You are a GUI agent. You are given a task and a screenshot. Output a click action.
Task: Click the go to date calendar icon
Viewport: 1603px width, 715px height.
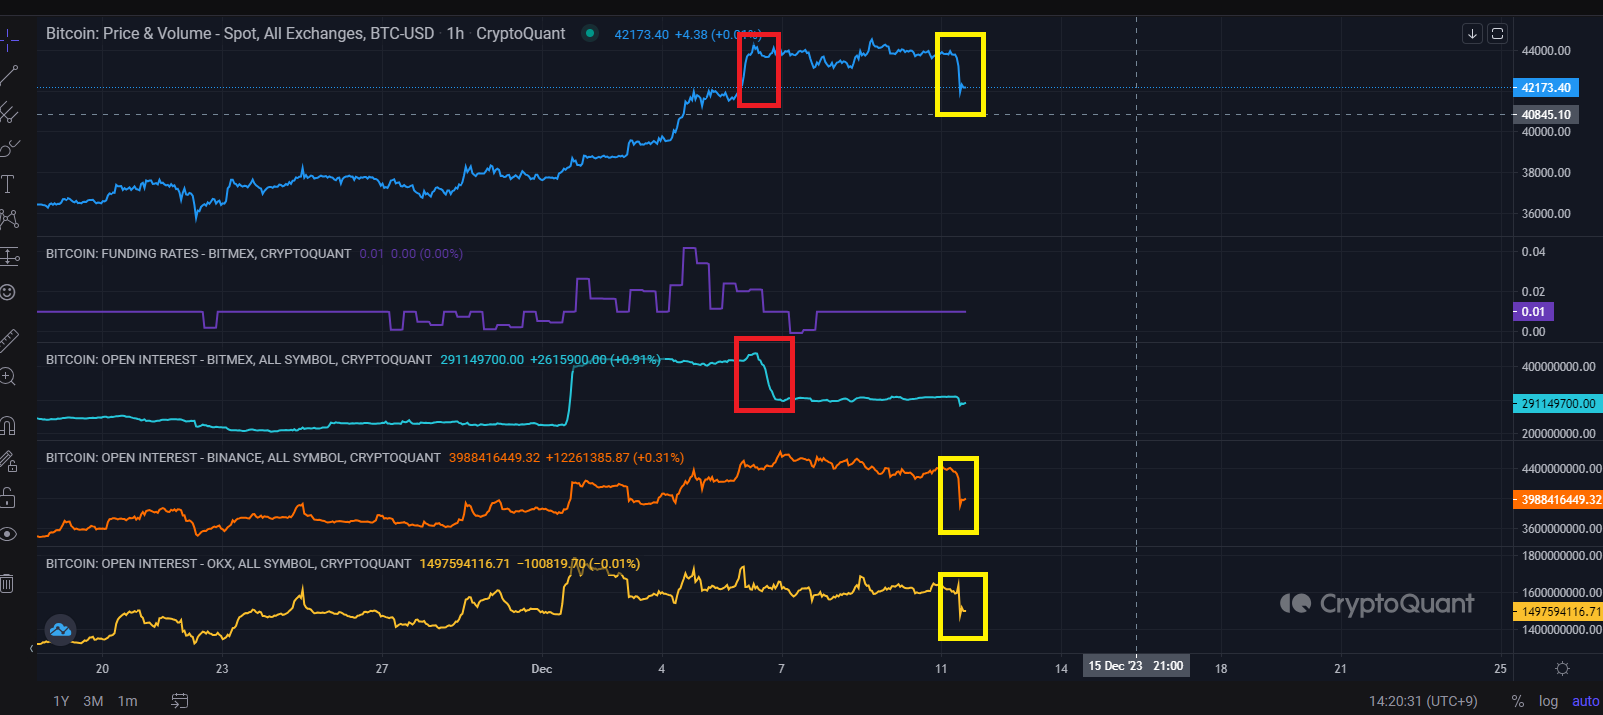(x=180, y=701)
